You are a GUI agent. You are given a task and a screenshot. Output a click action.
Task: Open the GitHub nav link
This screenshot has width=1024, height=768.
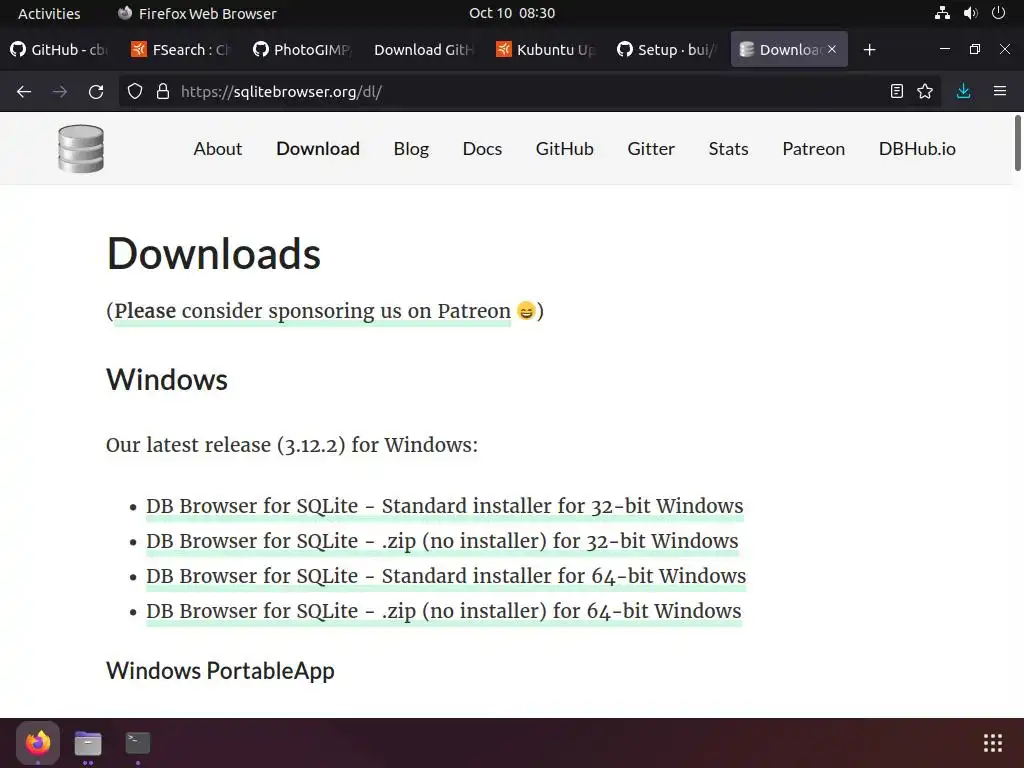click(x=565, y=149)
